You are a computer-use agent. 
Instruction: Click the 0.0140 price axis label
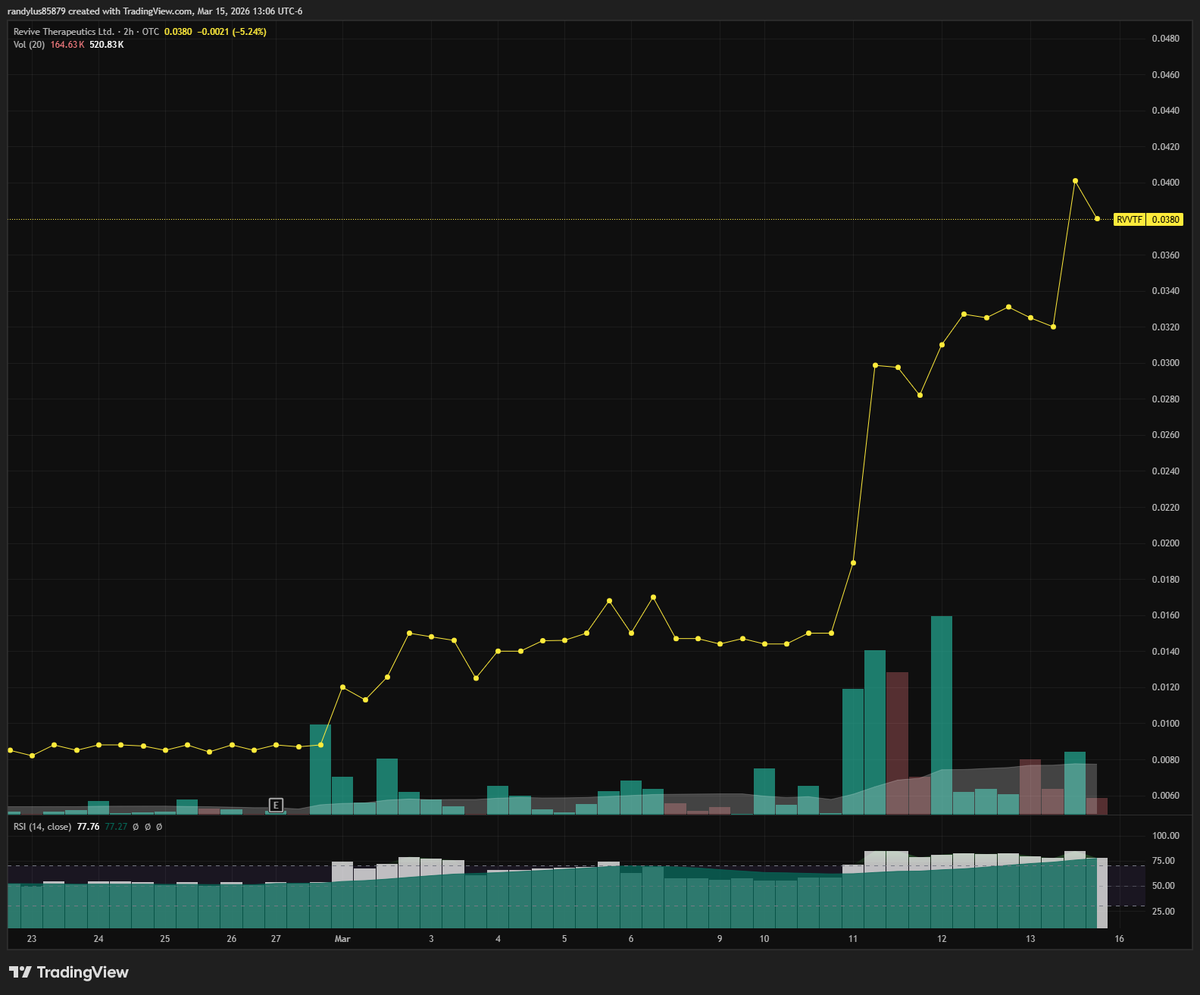point(1166,651)
